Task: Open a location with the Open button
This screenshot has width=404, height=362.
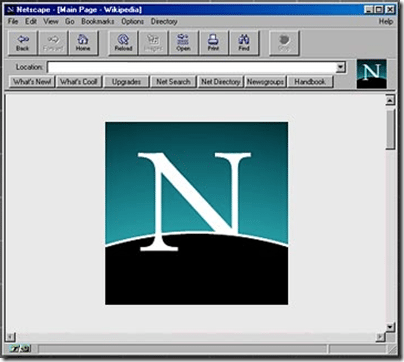Action: (183, 43)
